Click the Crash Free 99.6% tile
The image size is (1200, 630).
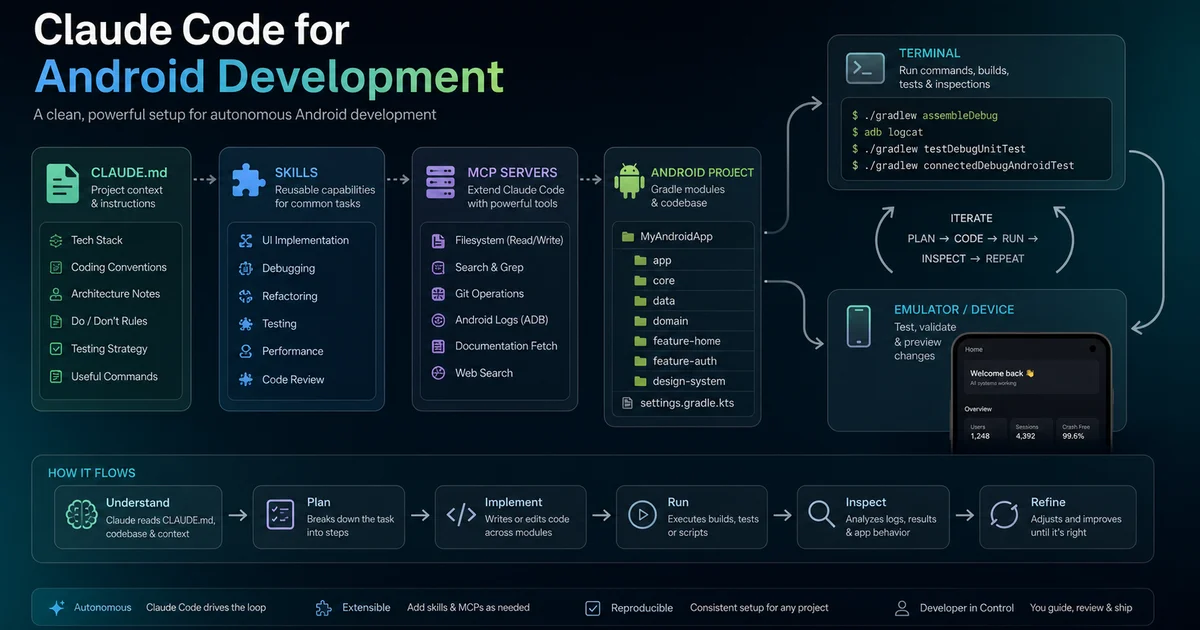pos(1078,432)
